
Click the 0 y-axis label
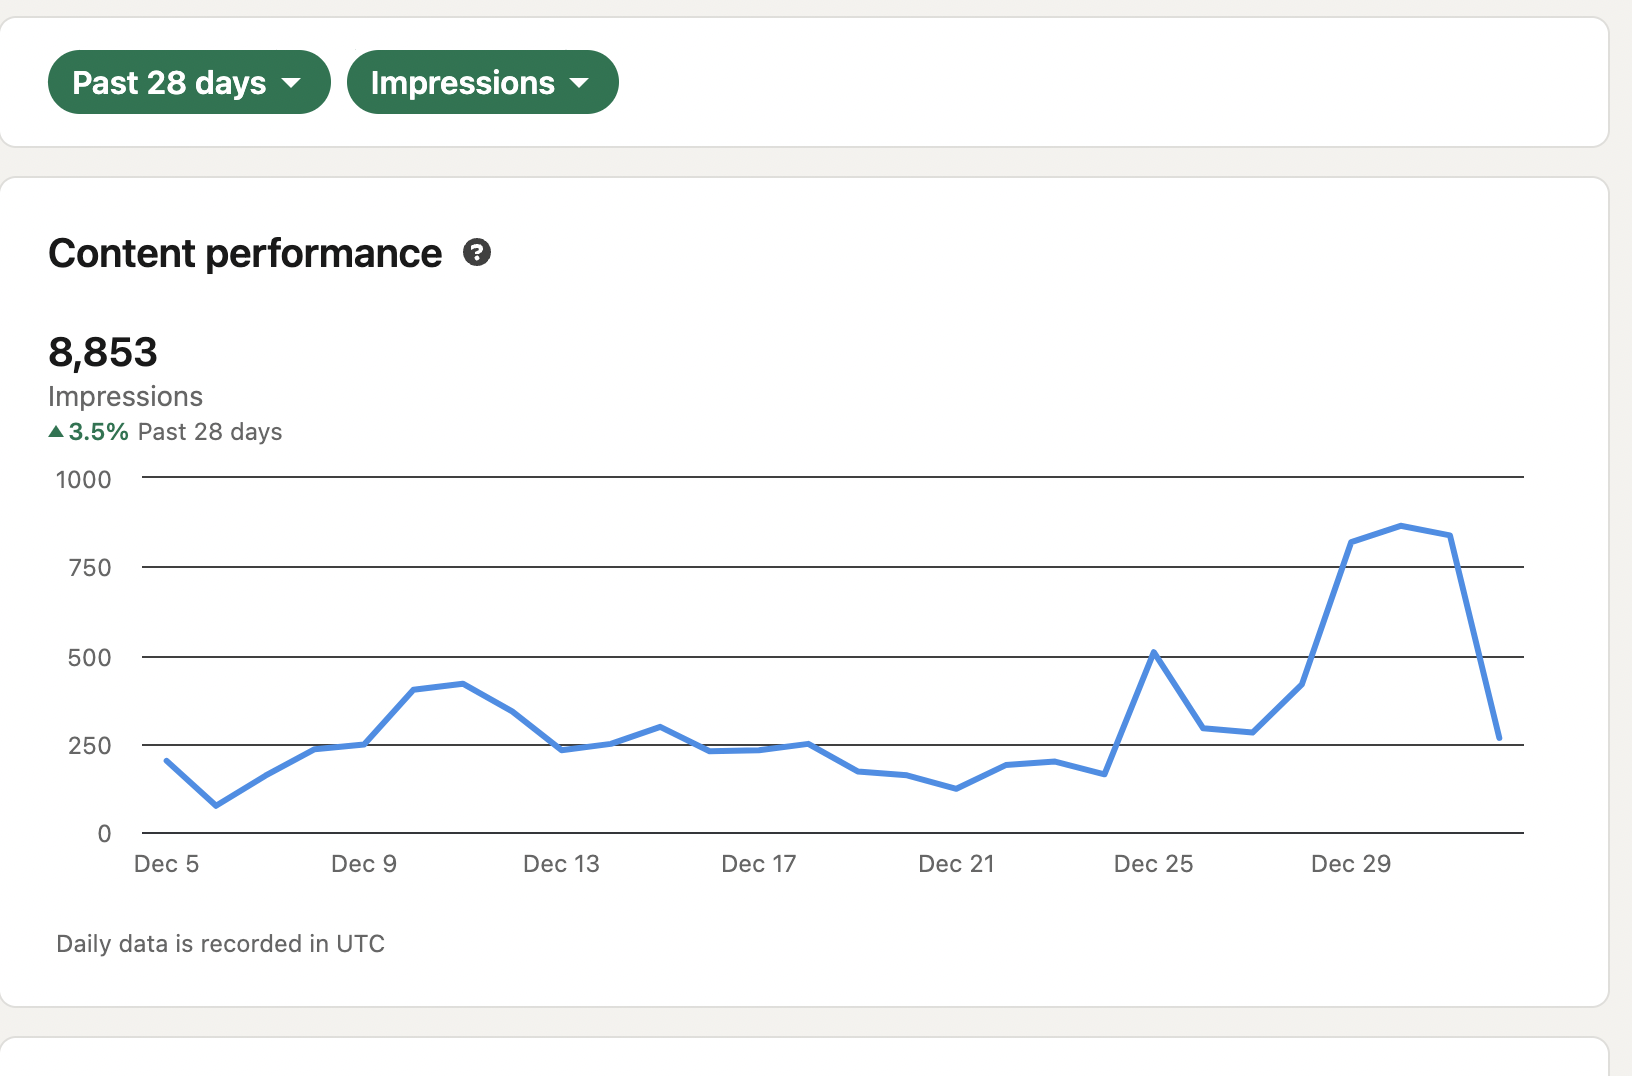104,834
